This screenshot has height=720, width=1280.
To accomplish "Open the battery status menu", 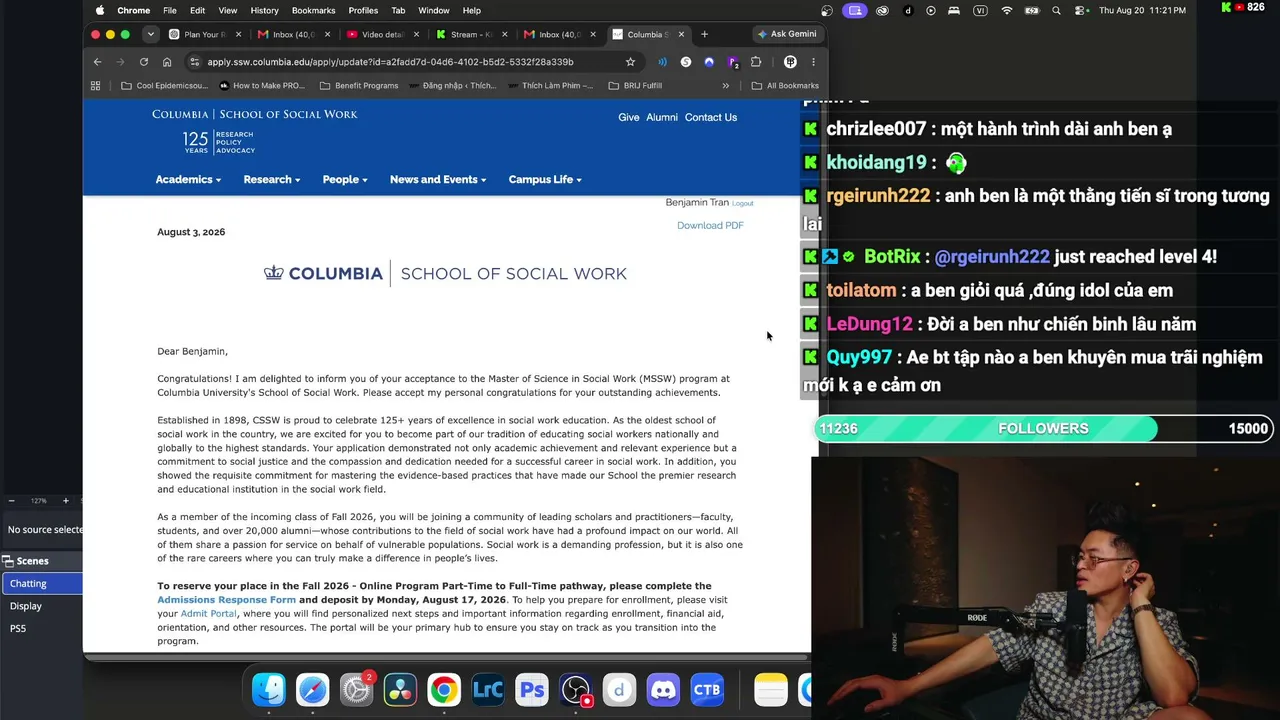I will pyautogui.click(x=1032, y=10).
